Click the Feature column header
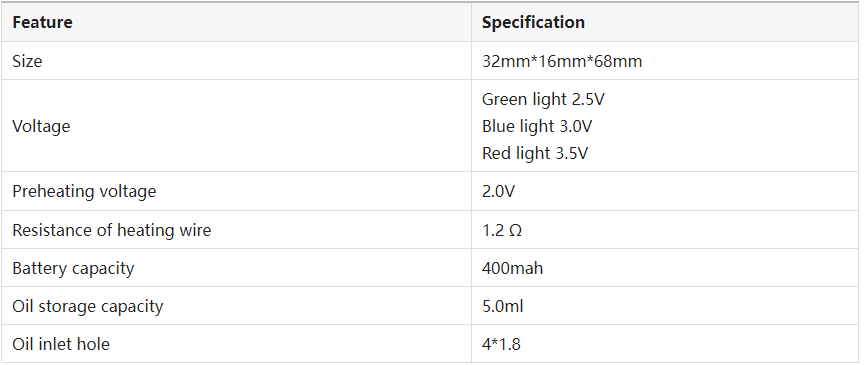This screenshot has height=365, width=864. point(42,23)
